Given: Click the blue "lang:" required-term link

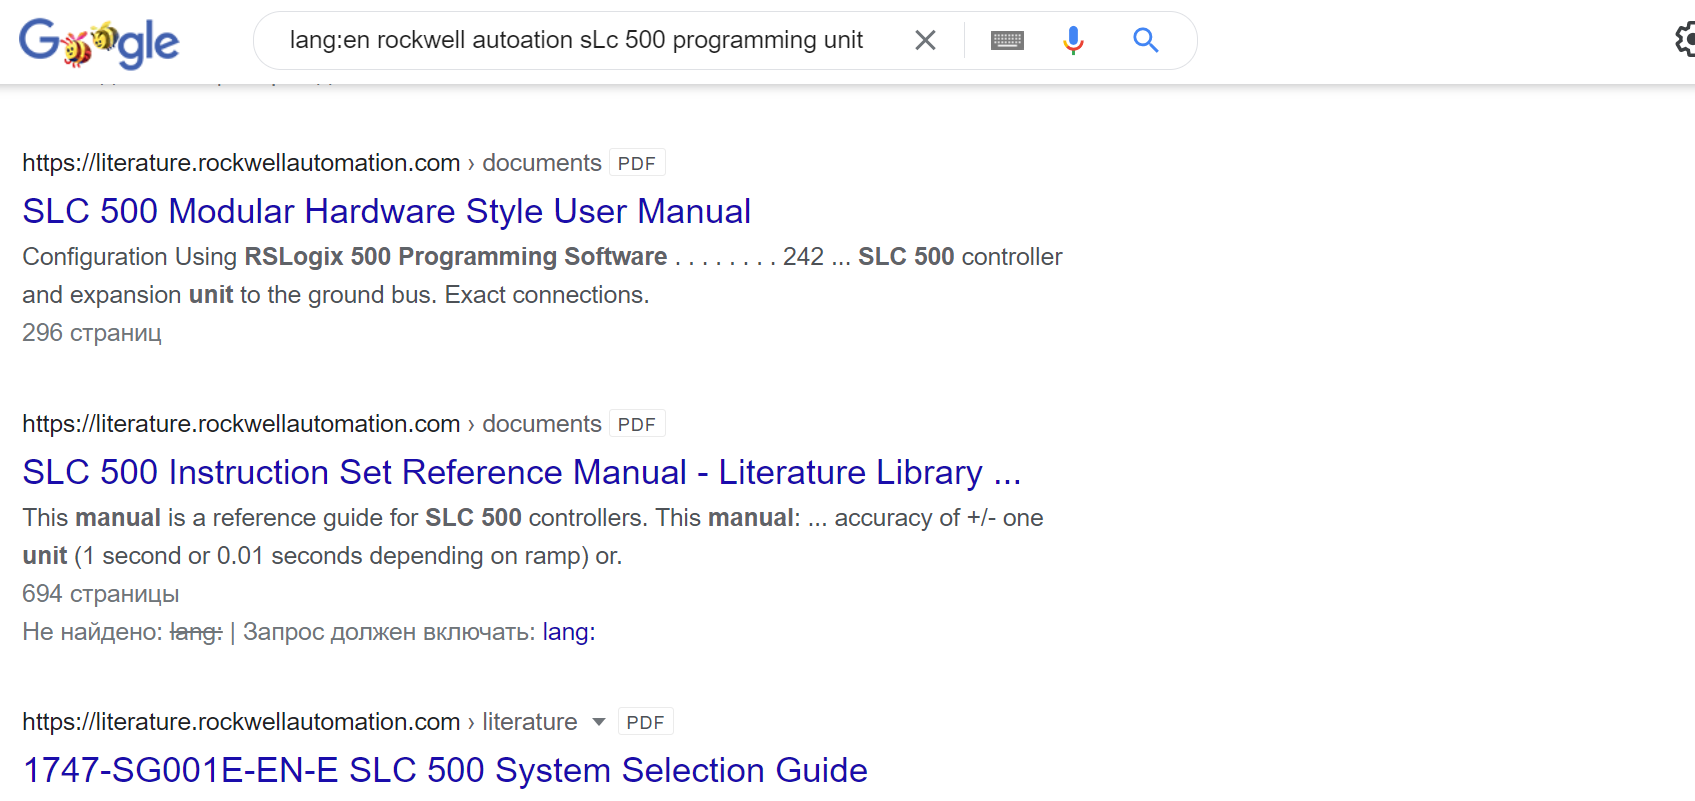Looking at the screenshot, I should tap(568, 632).
